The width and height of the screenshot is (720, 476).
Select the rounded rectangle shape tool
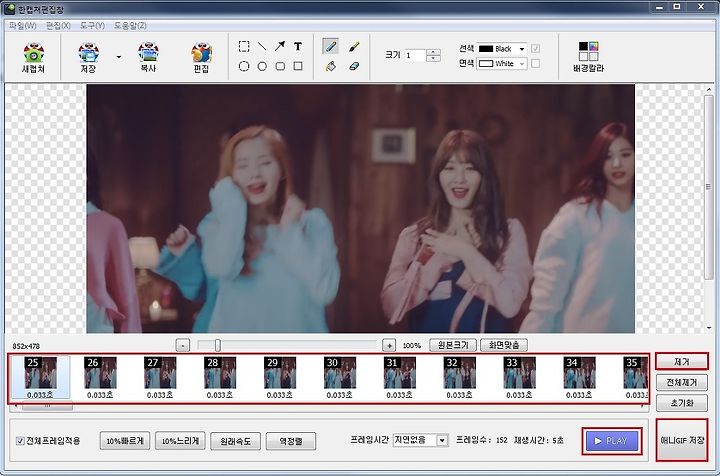(280, 67)
